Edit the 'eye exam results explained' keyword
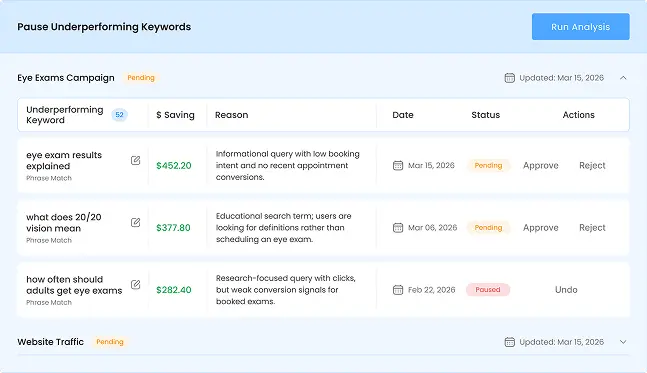The image size is (647, 373). coord(135,160)
